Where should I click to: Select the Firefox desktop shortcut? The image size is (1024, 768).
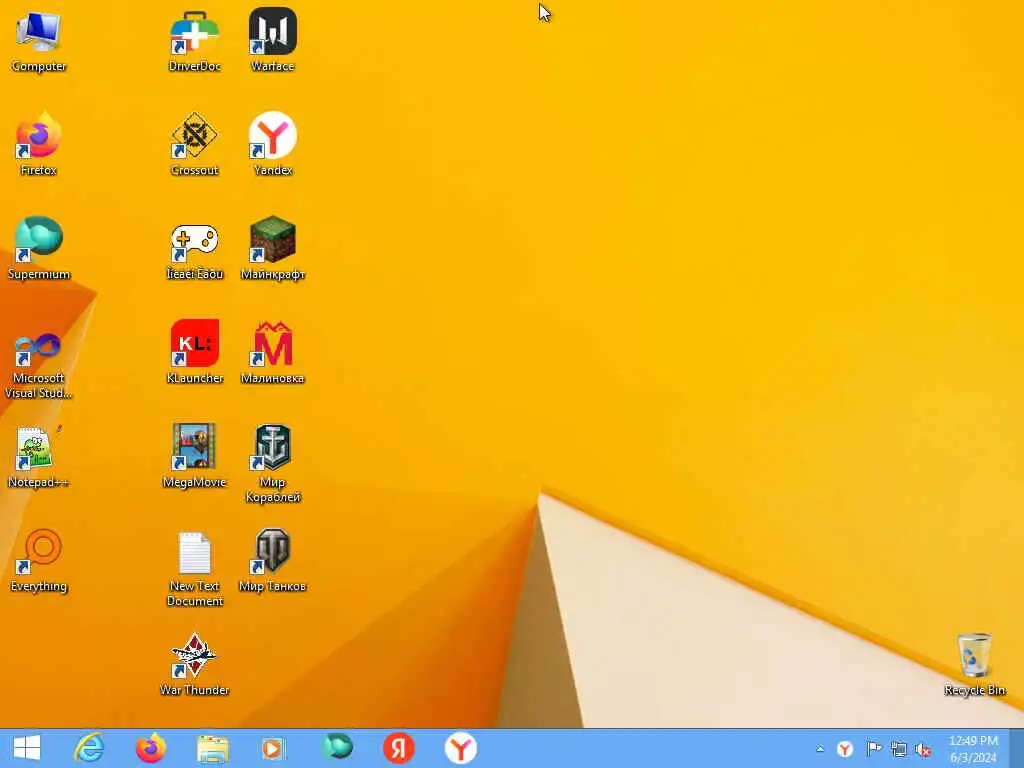pyautogui.click(x=39, y=144)
